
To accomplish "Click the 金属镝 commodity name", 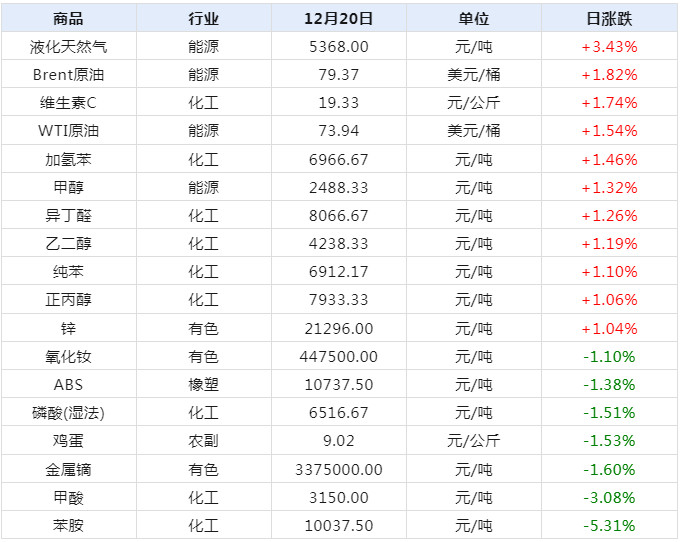I will click(x=69, y=469).
